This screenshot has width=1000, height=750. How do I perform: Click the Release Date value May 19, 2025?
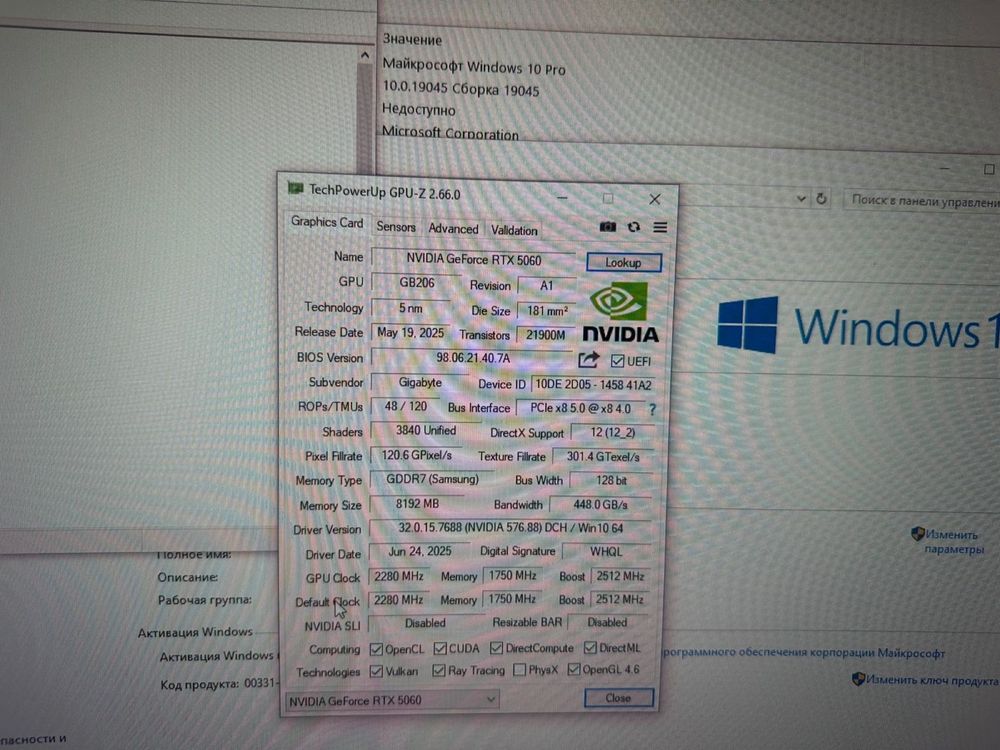coord(410,332)
